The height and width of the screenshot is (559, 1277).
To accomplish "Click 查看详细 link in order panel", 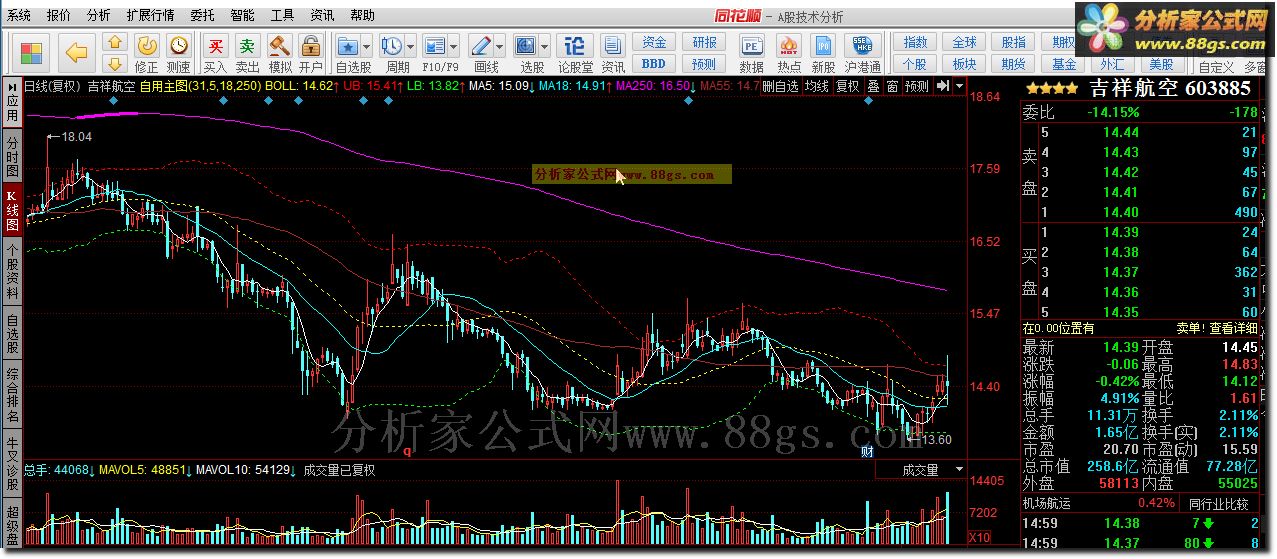I will (x=1234, y=328).
